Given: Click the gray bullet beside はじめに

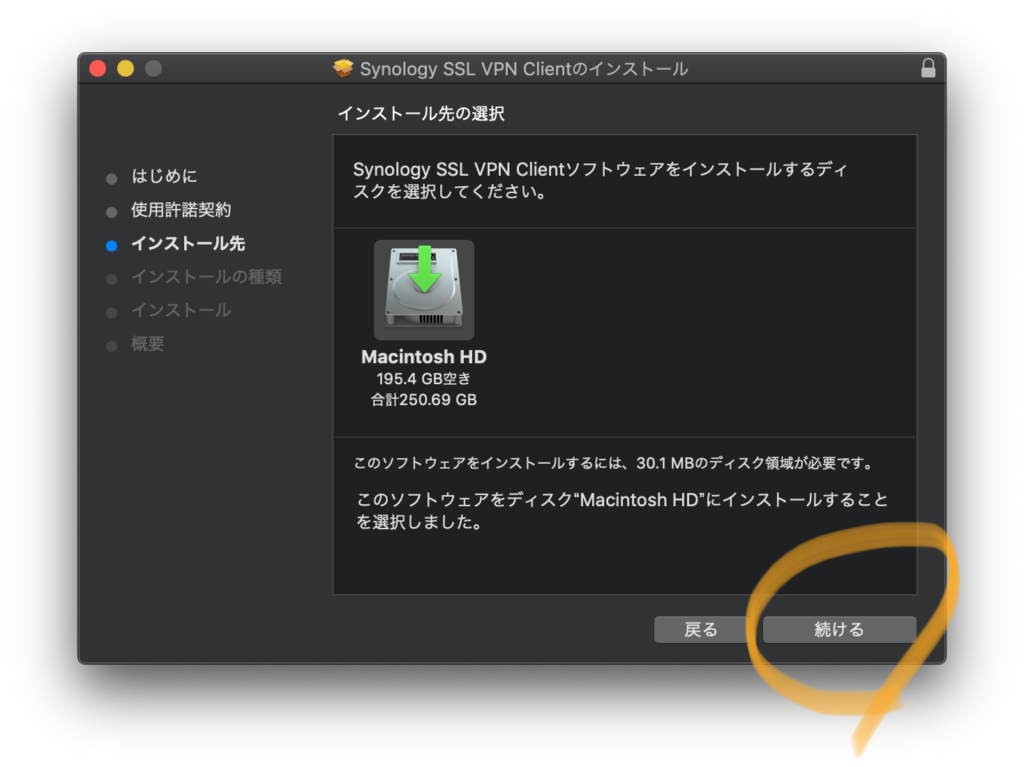Looking at the screenshot, I should tap(112, 179).
